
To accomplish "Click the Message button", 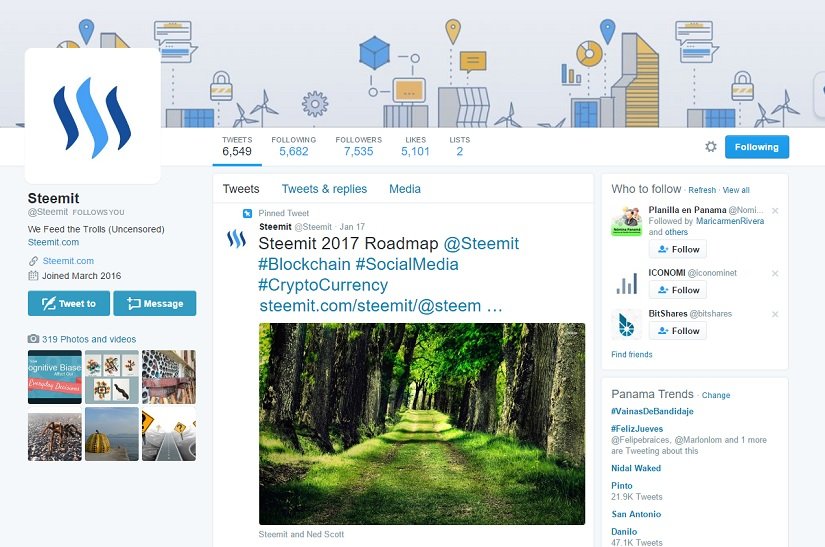I will [155, 303].
